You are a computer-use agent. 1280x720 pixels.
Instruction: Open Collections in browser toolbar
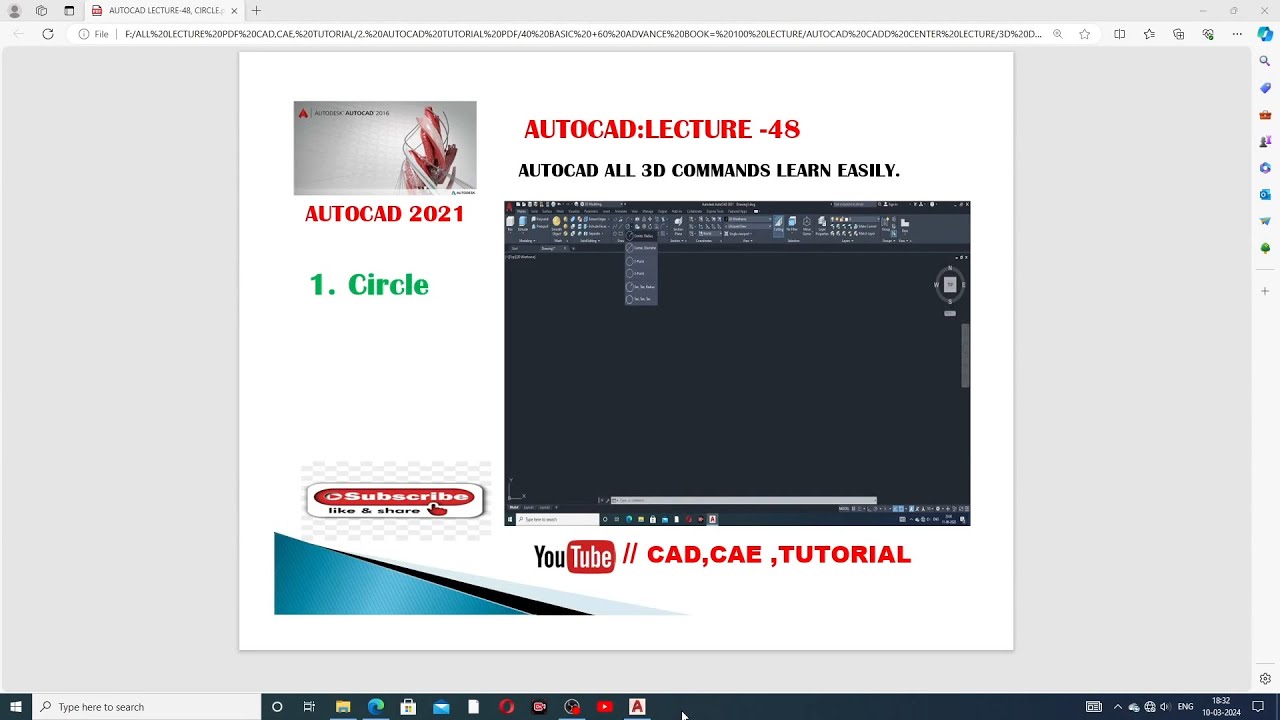click(1178, 34)
